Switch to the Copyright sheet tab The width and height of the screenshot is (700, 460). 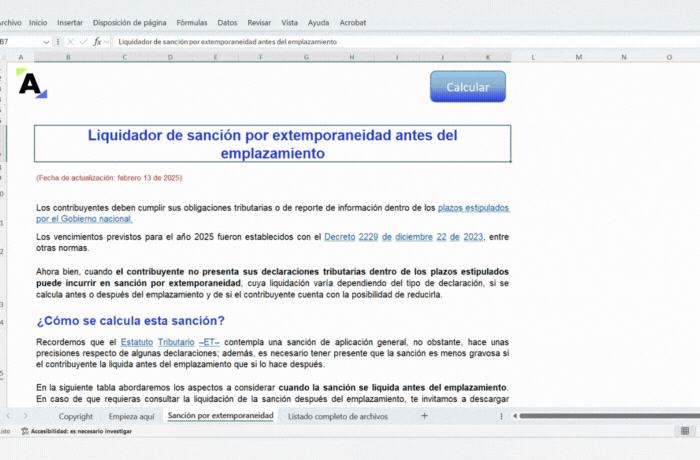[76, 416]
